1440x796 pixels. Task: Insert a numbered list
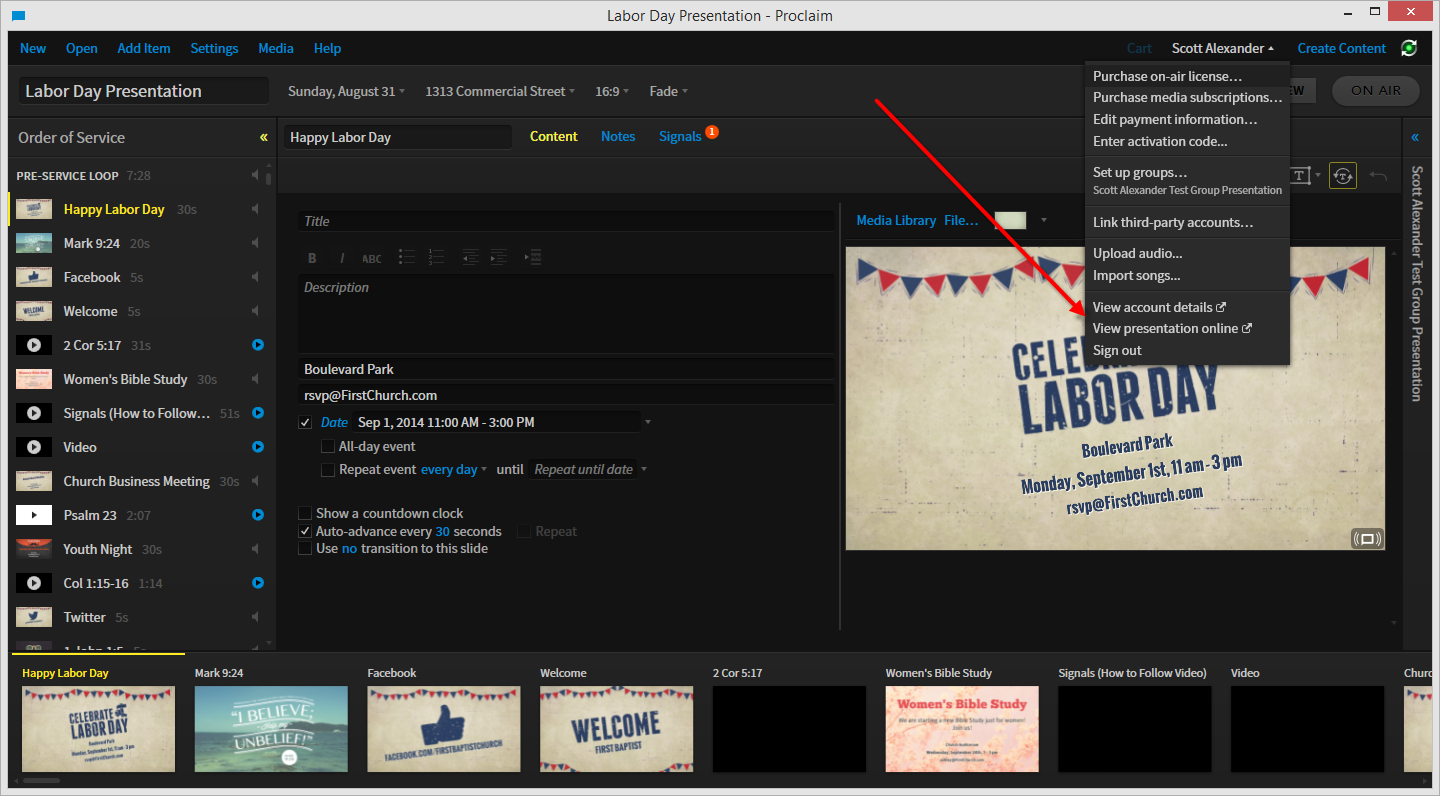[435, 257]
